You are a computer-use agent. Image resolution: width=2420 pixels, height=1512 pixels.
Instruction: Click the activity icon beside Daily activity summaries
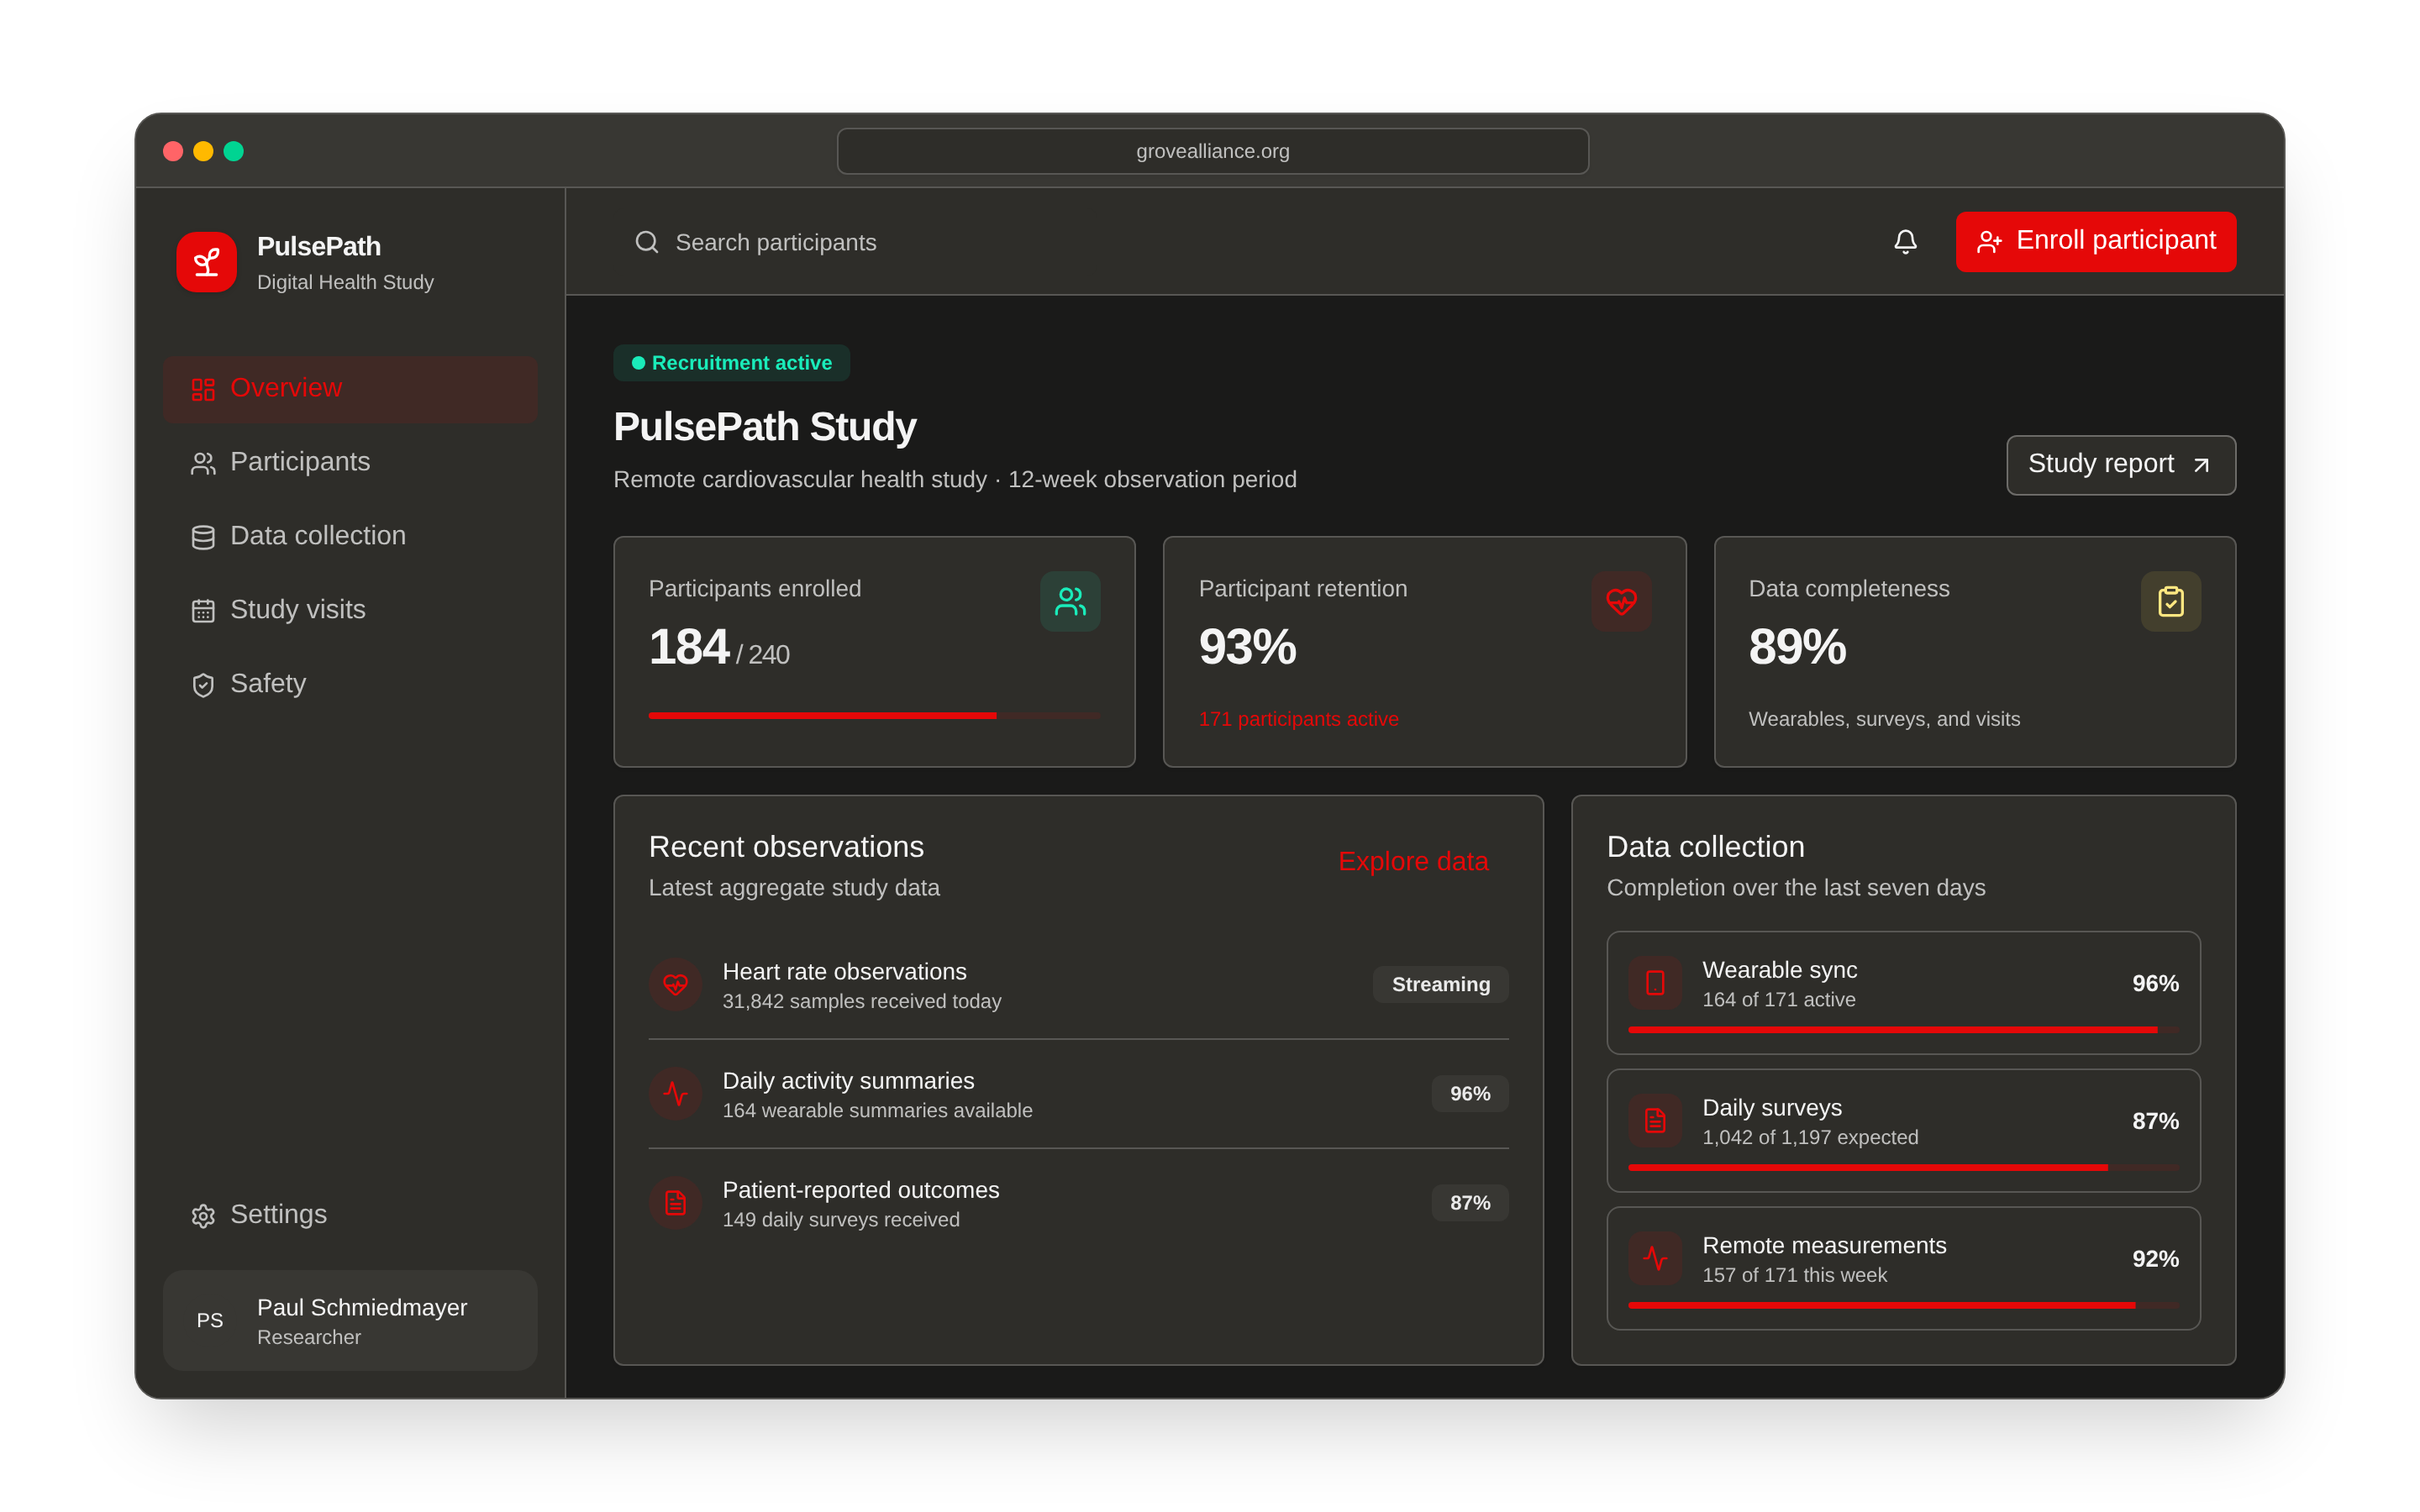click(x=675, y=1094)
